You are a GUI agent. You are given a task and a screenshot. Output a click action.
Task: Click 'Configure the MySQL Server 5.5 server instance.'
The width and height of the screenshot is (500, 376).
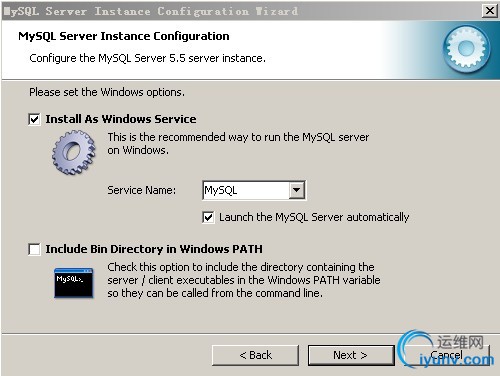click(147, 58)
